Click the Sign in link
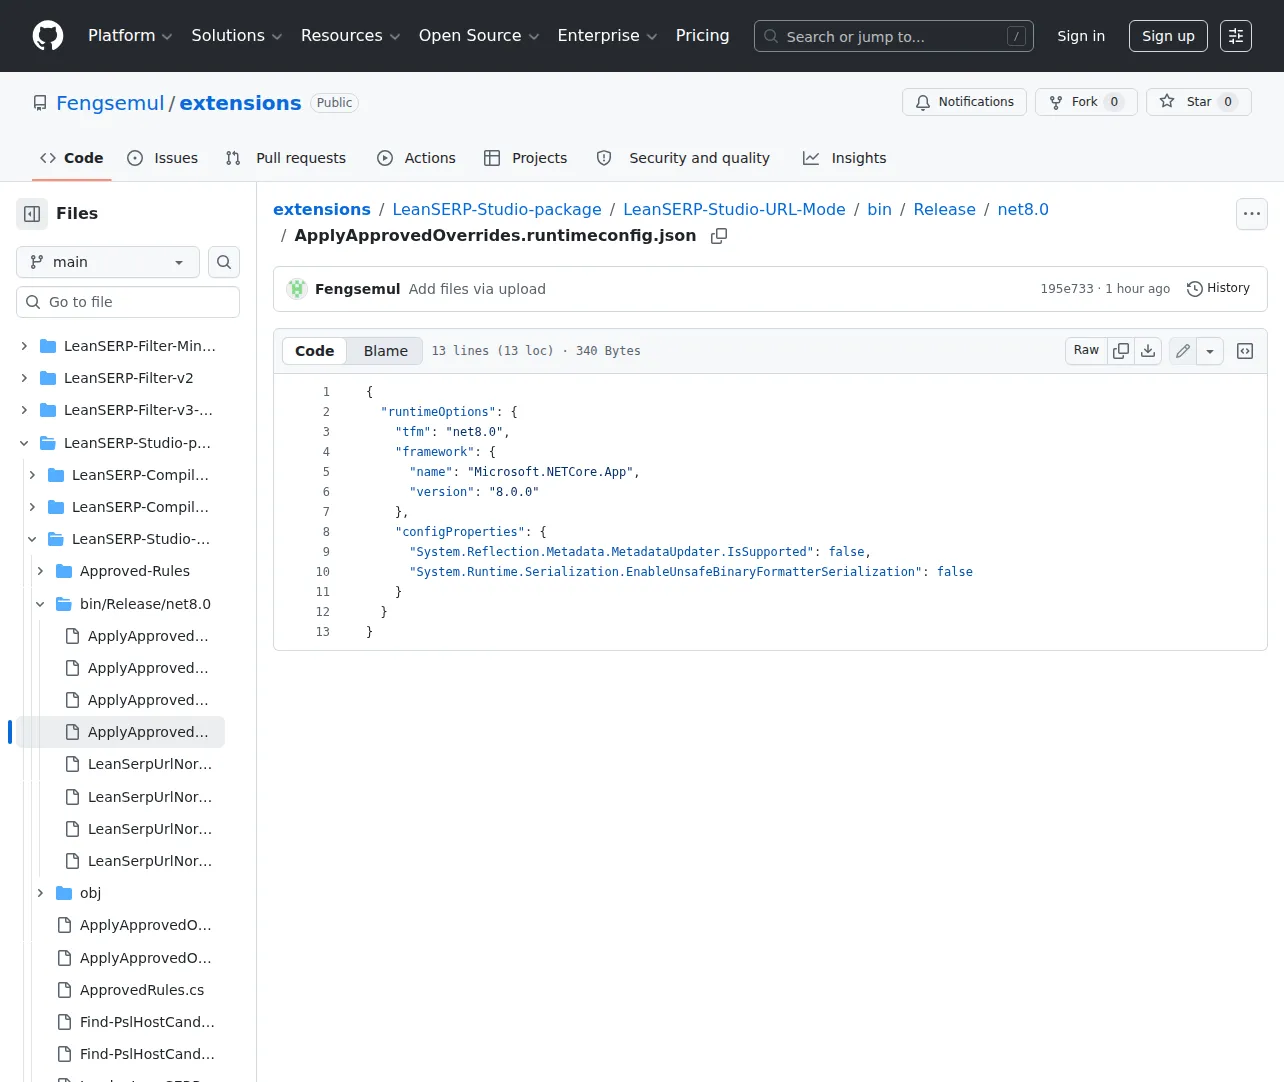Viewport: 1284px width, 1082px height. click(1081, 36)
